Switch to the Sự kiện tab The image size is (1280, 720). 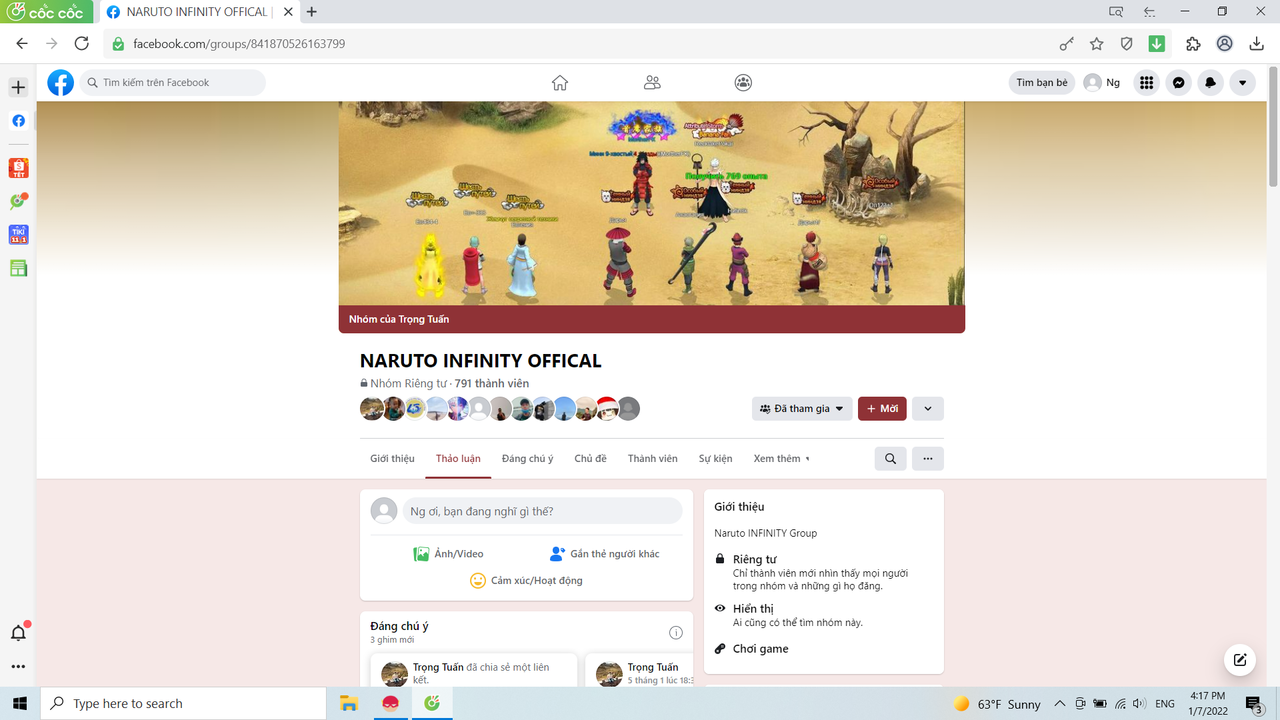point(715,459)
